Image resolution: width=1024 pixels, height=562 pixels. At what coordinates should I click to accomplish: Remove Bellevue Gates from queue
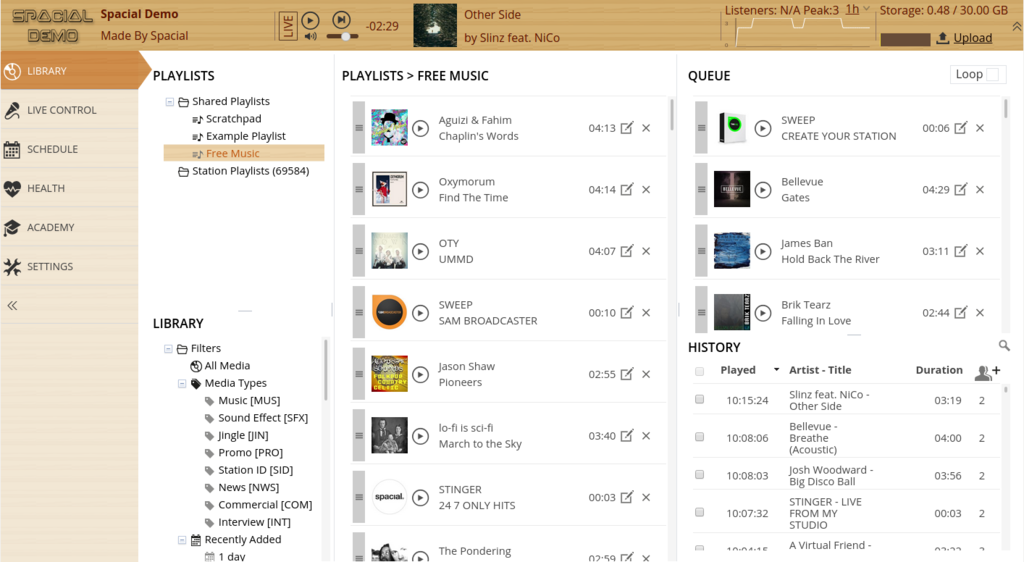(x=980, y=190)
